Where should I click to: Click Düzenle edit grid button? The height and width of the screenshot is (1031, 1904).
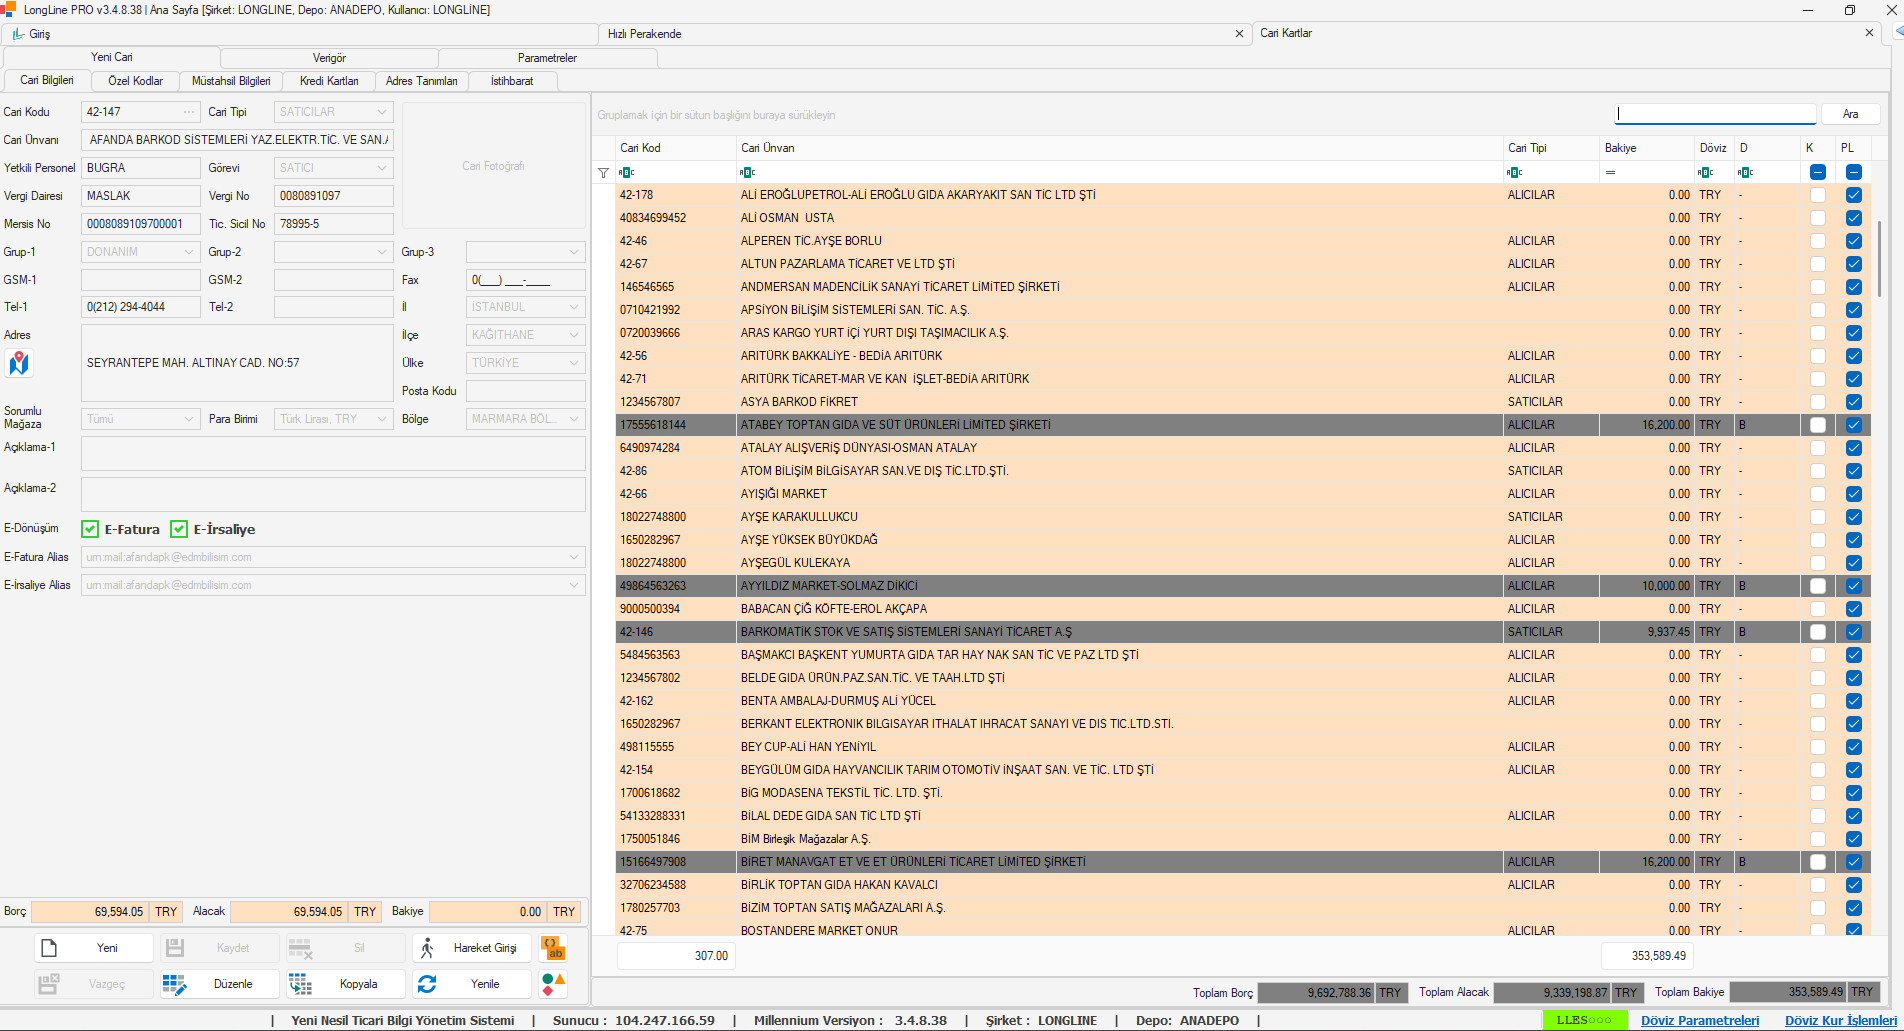coord(219,984)
